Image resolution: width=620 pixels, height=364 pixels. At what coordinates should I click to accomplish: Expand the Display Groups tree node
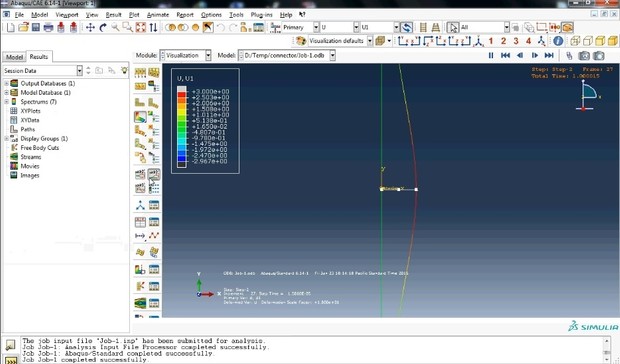(x=6, y=138)
